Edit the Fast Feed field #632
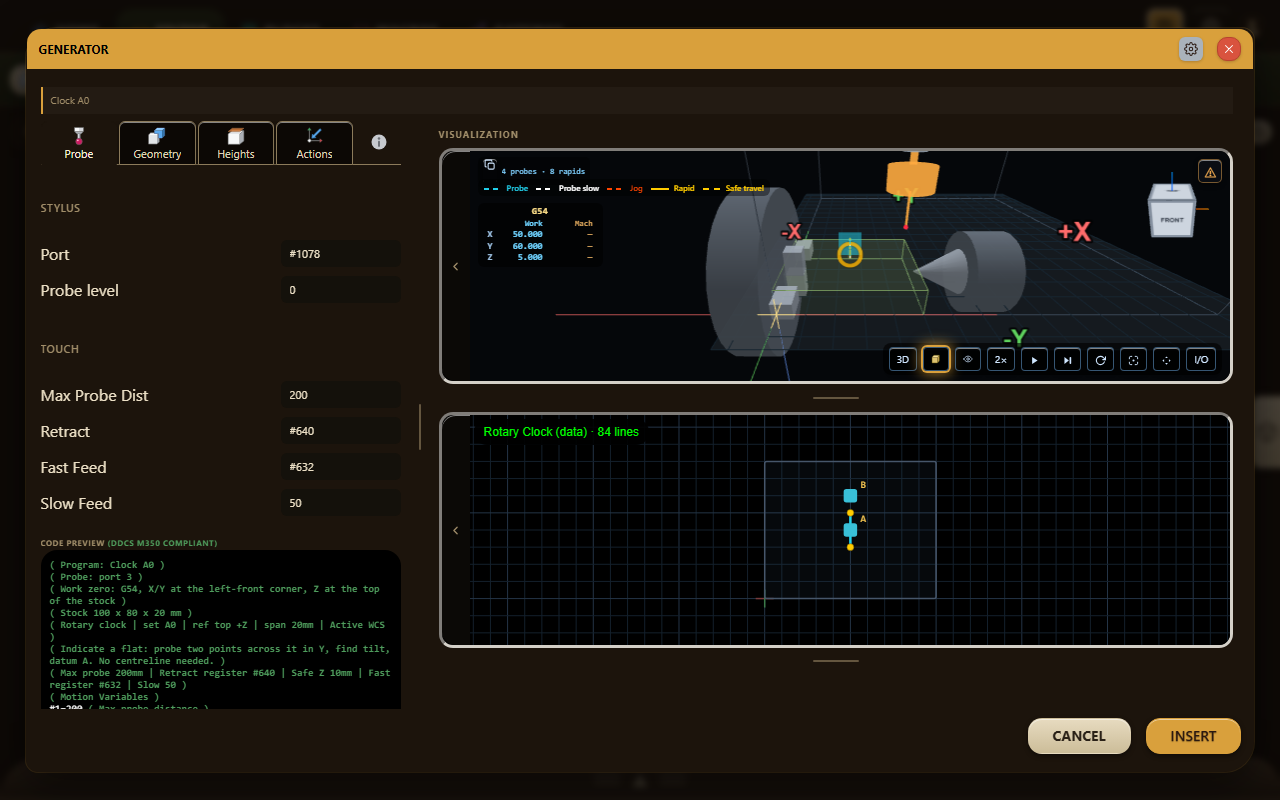 pos(342,467)
